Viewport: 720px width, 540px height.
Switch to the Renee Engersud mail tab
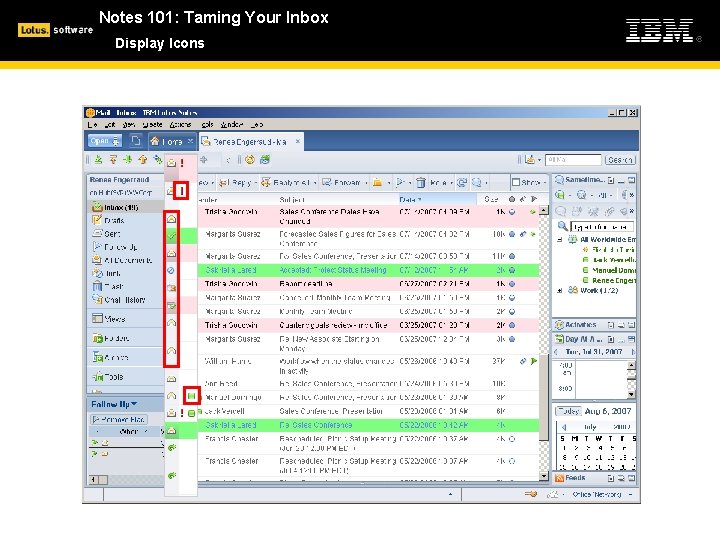(x=248, y=142)
